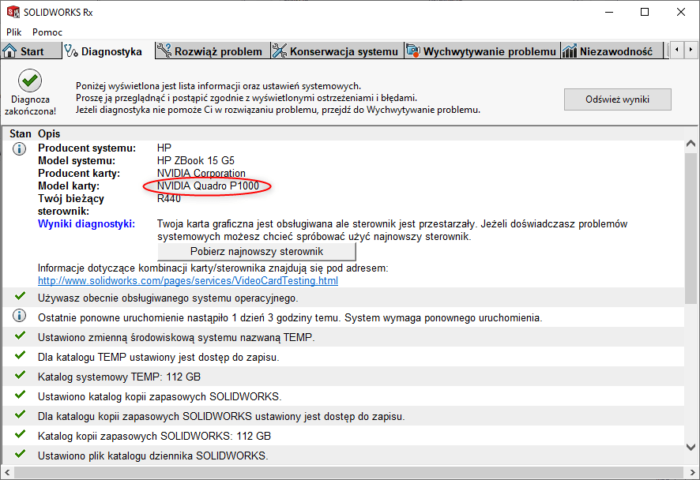
Task: Click the checkmark beside Dla katalogu kopii zapasowych row
Action: [x=20, y=414]
